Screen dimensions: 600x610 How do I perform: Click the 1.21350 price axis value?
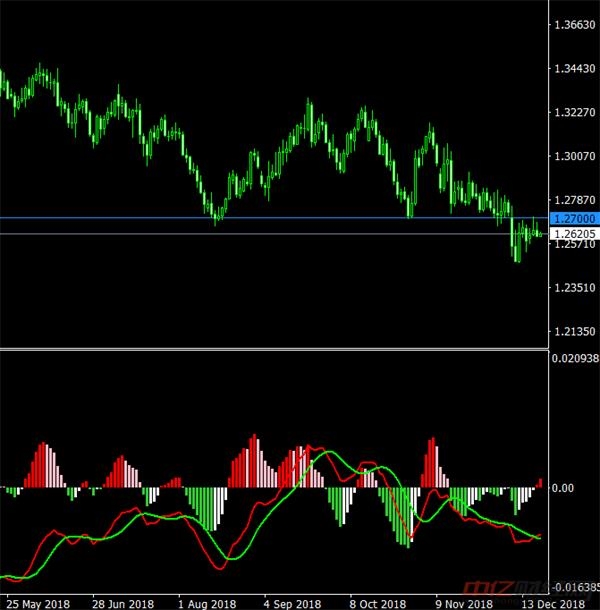pyautogui.click(x=575, y=331)
